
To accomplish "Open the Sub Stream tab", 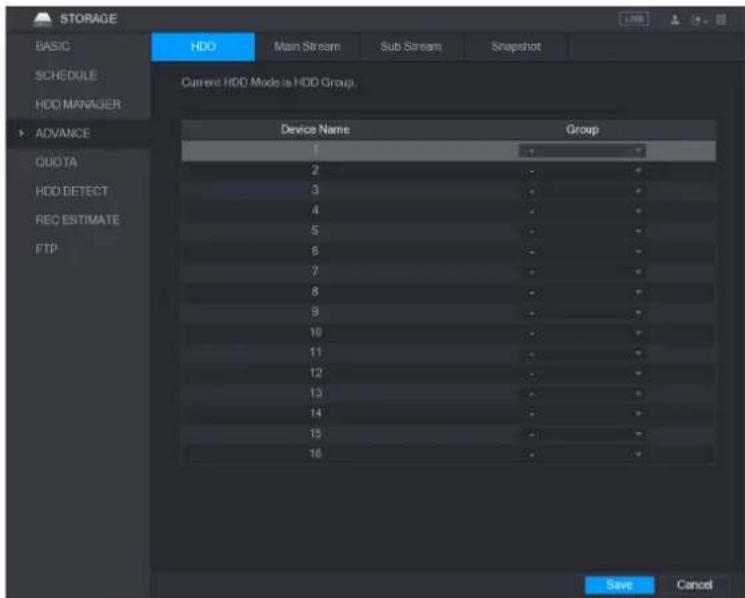I will [411, 47].
